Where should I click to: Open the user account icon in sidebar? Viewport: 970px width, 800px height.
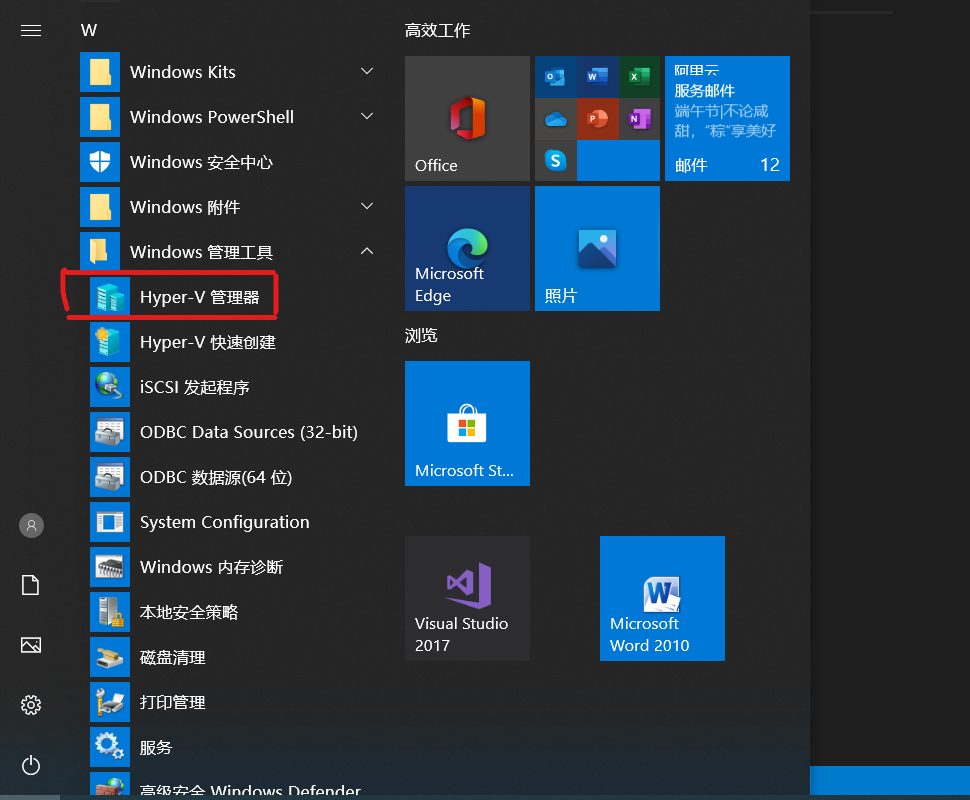coord(32,526)
